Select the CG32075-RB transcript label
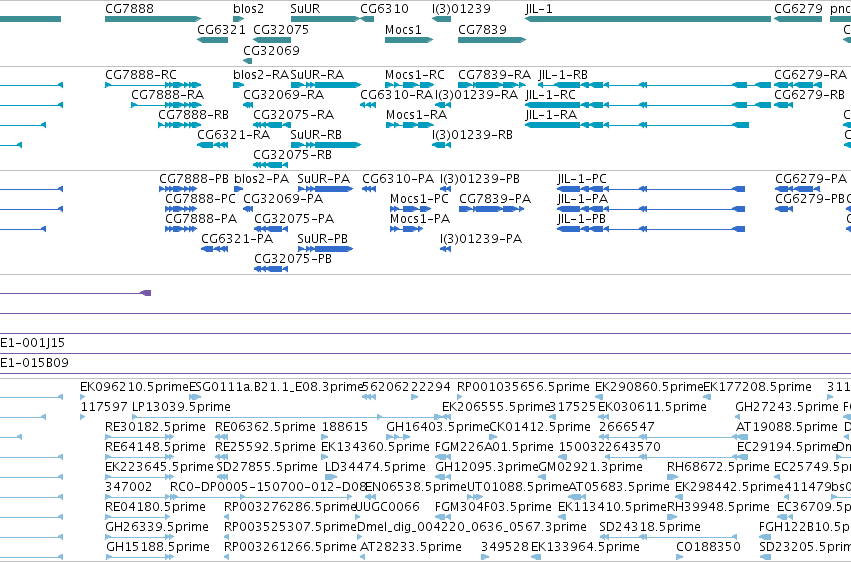 pos(293,155)
